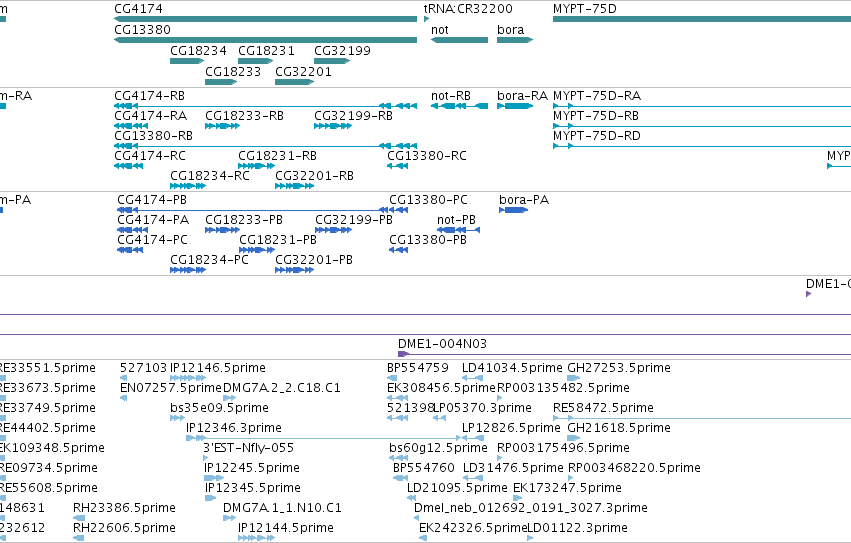Screen dimensions: 851x543
Task: Click the RH22606.5prime EST
Action: pyautogui.click(x=79, y=539)
